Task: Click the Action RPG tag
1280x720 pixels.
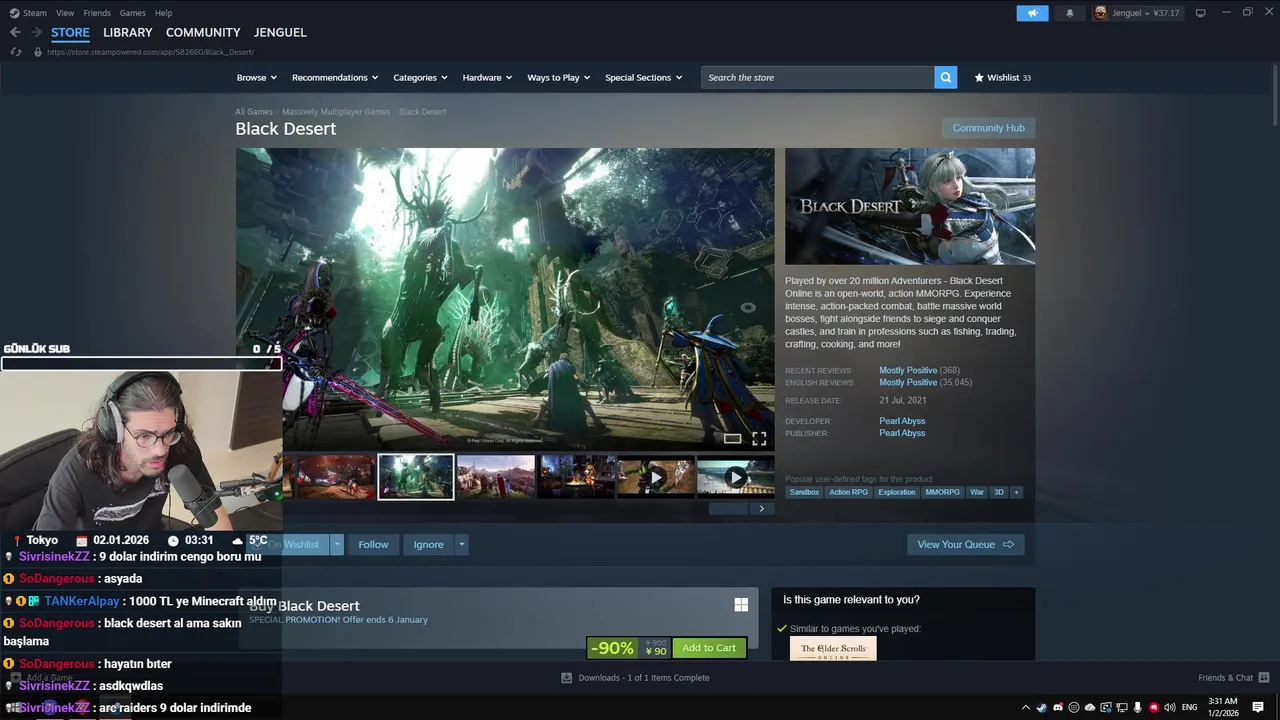Action: [x=848, y=492]
